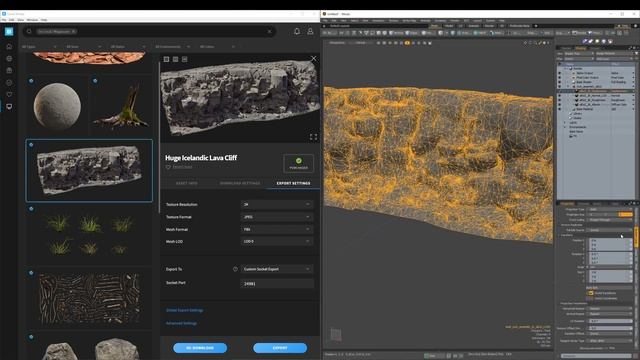640x360 pixels.
Task: Clear the Bridge search bar
Action: [x=269, y=31]
